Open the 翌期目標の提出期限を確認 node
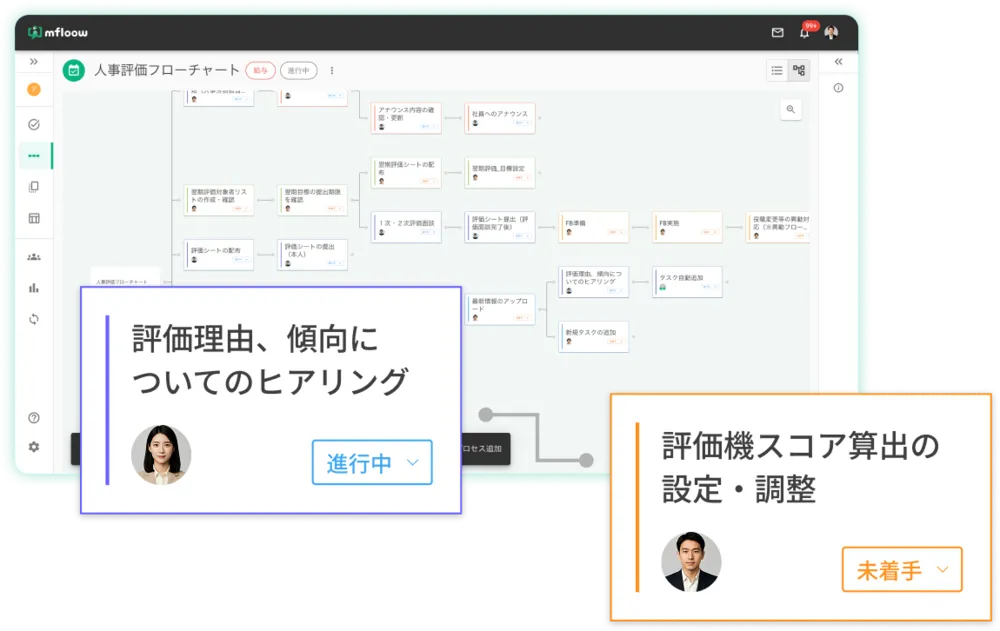The height and width of the screenshot is (631, 1000). pos(312,200)
